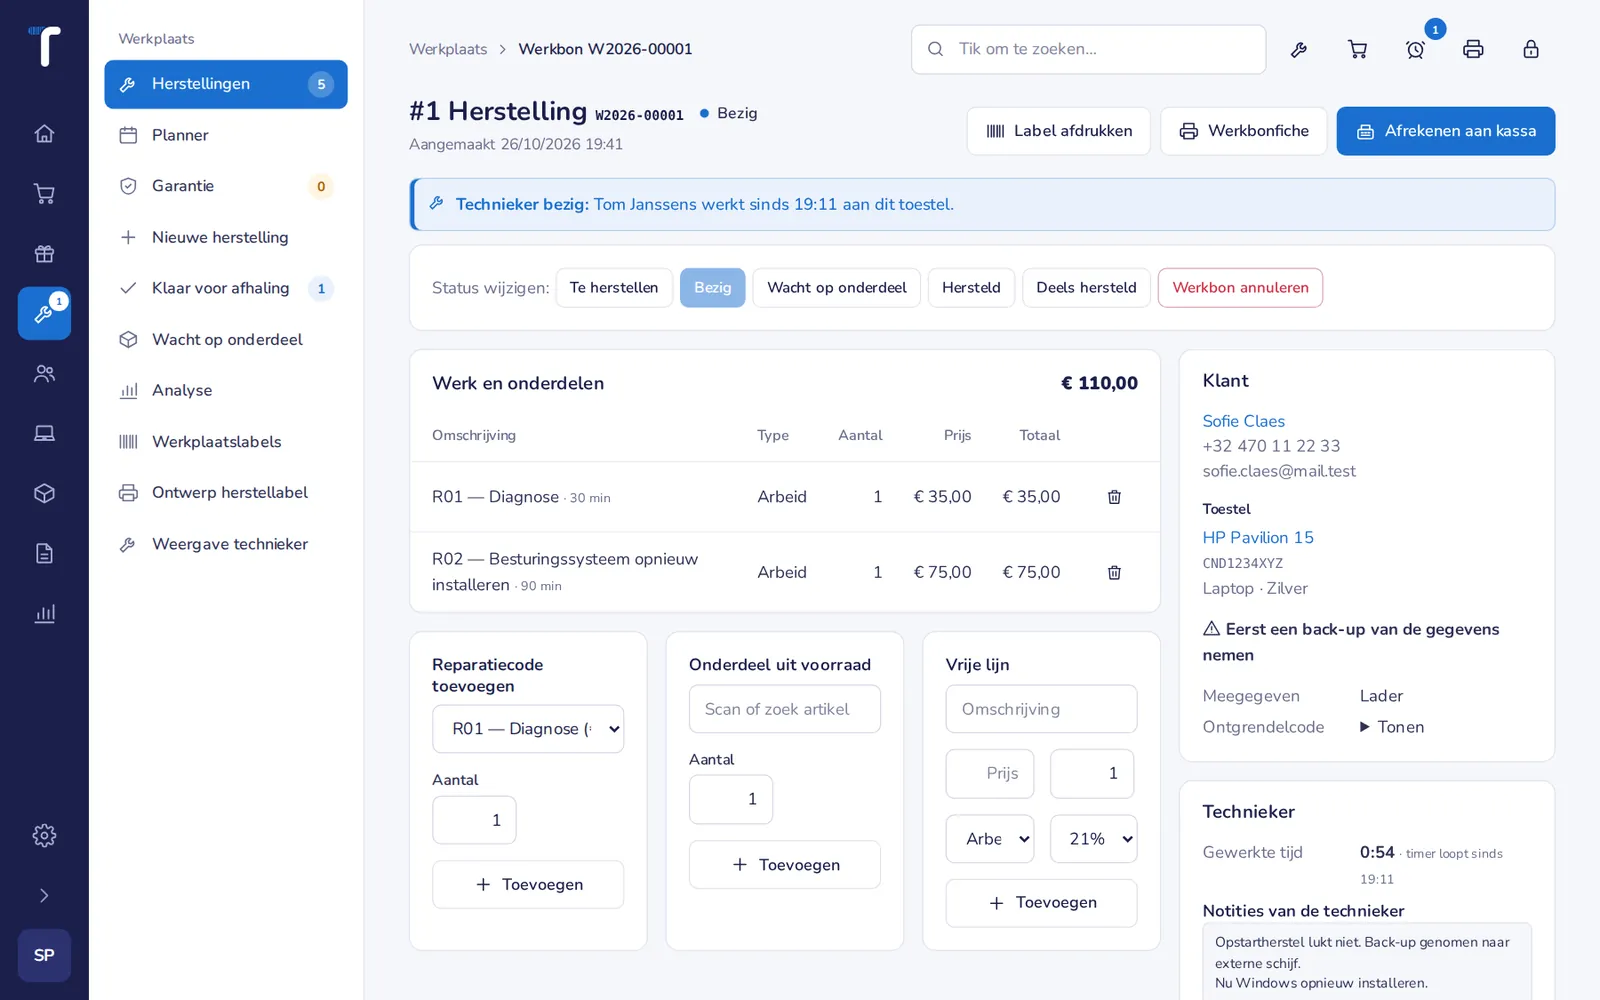This screenshot has height=1000, width=1600.
Task: Delete the R02 Besturingssysteem line
Action: 1114,572
